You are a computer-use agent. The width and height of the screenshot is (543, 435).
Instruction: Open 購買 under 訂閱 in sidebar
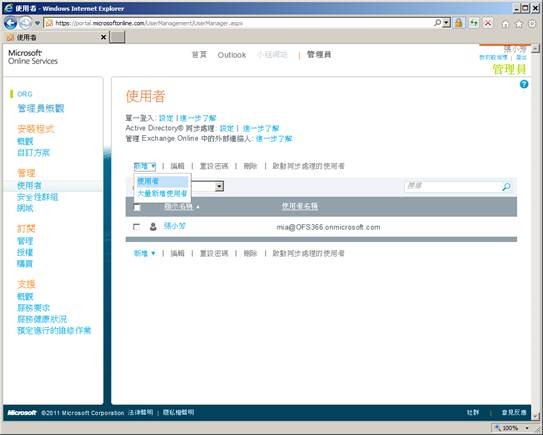click(25, 264)
